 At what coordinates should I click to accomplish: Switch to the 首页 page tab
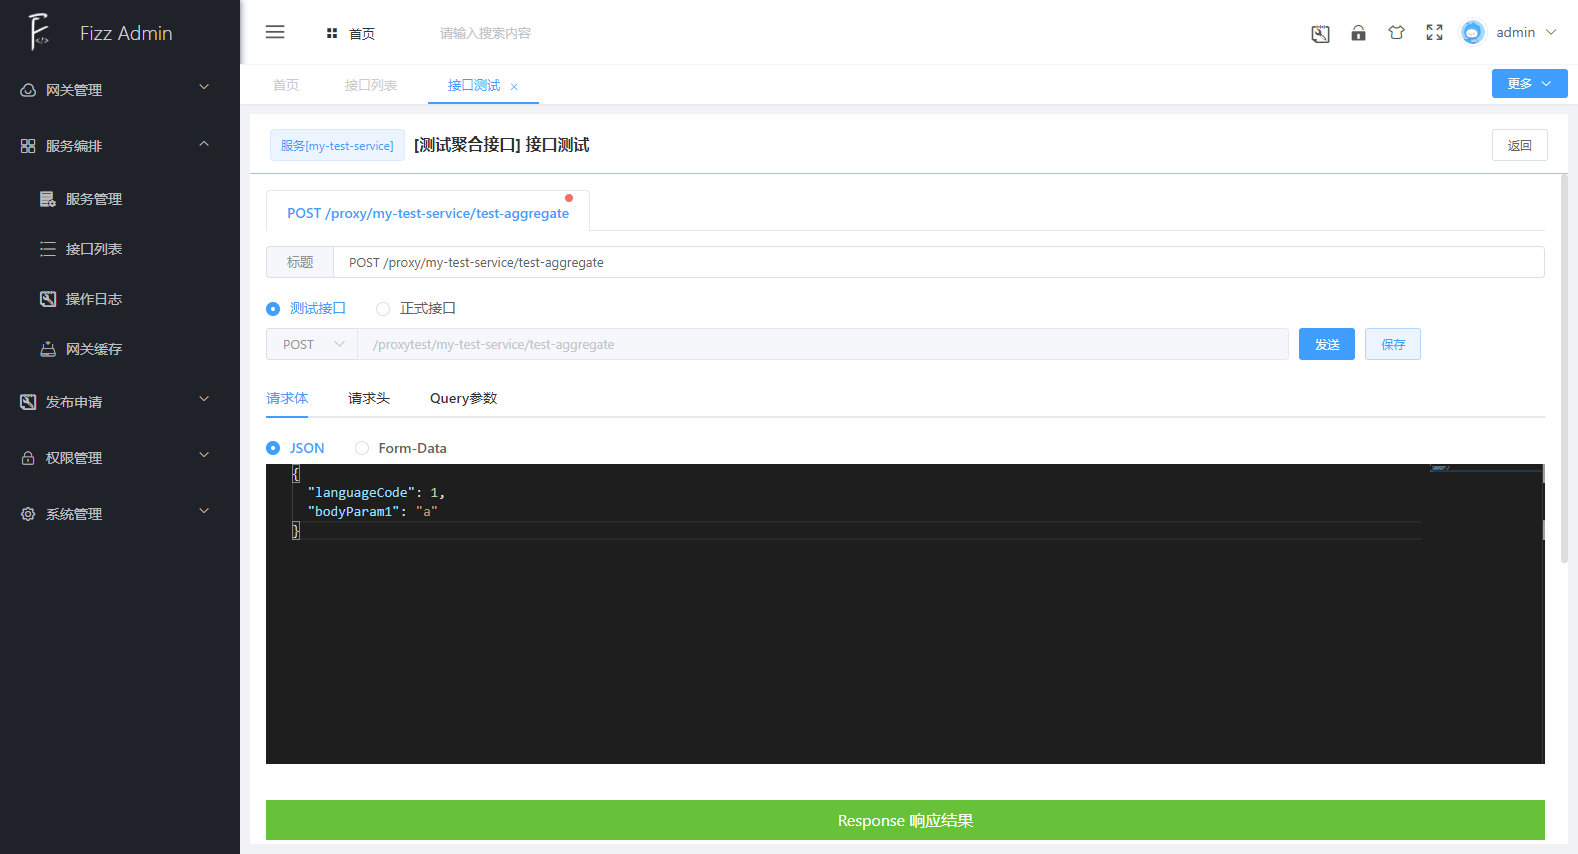tap(286, 85)
